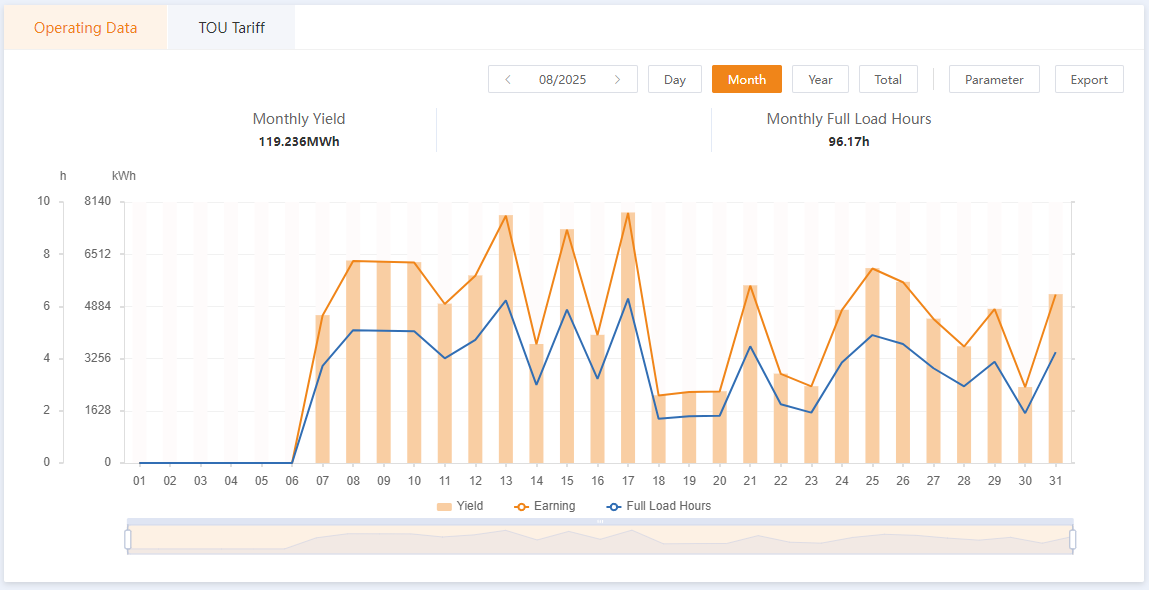1149x590 pixels.
Task: Toggle Full Load Hours legend item
Action: coord(659,506)
